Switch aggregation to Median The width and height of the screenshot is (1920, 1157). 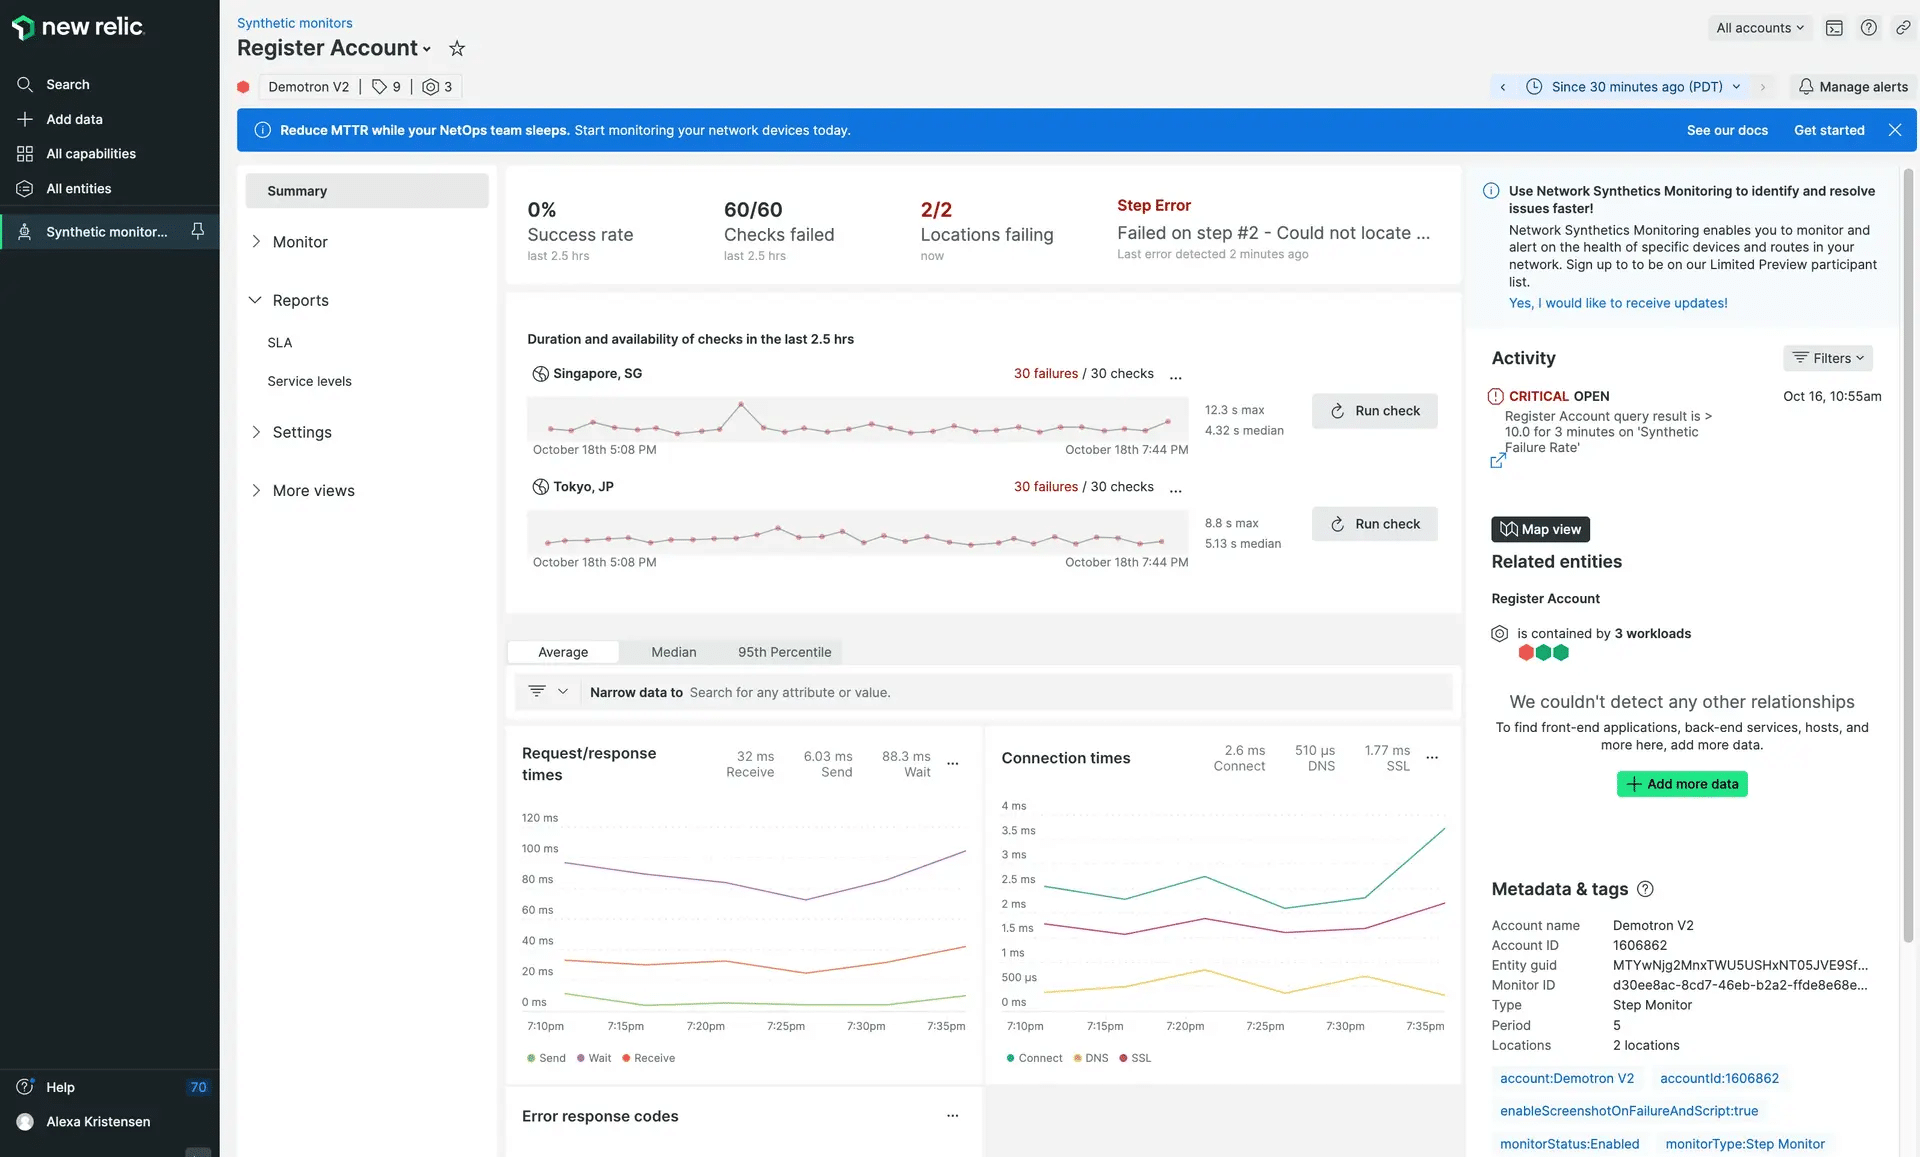click(x=673, y=651)
